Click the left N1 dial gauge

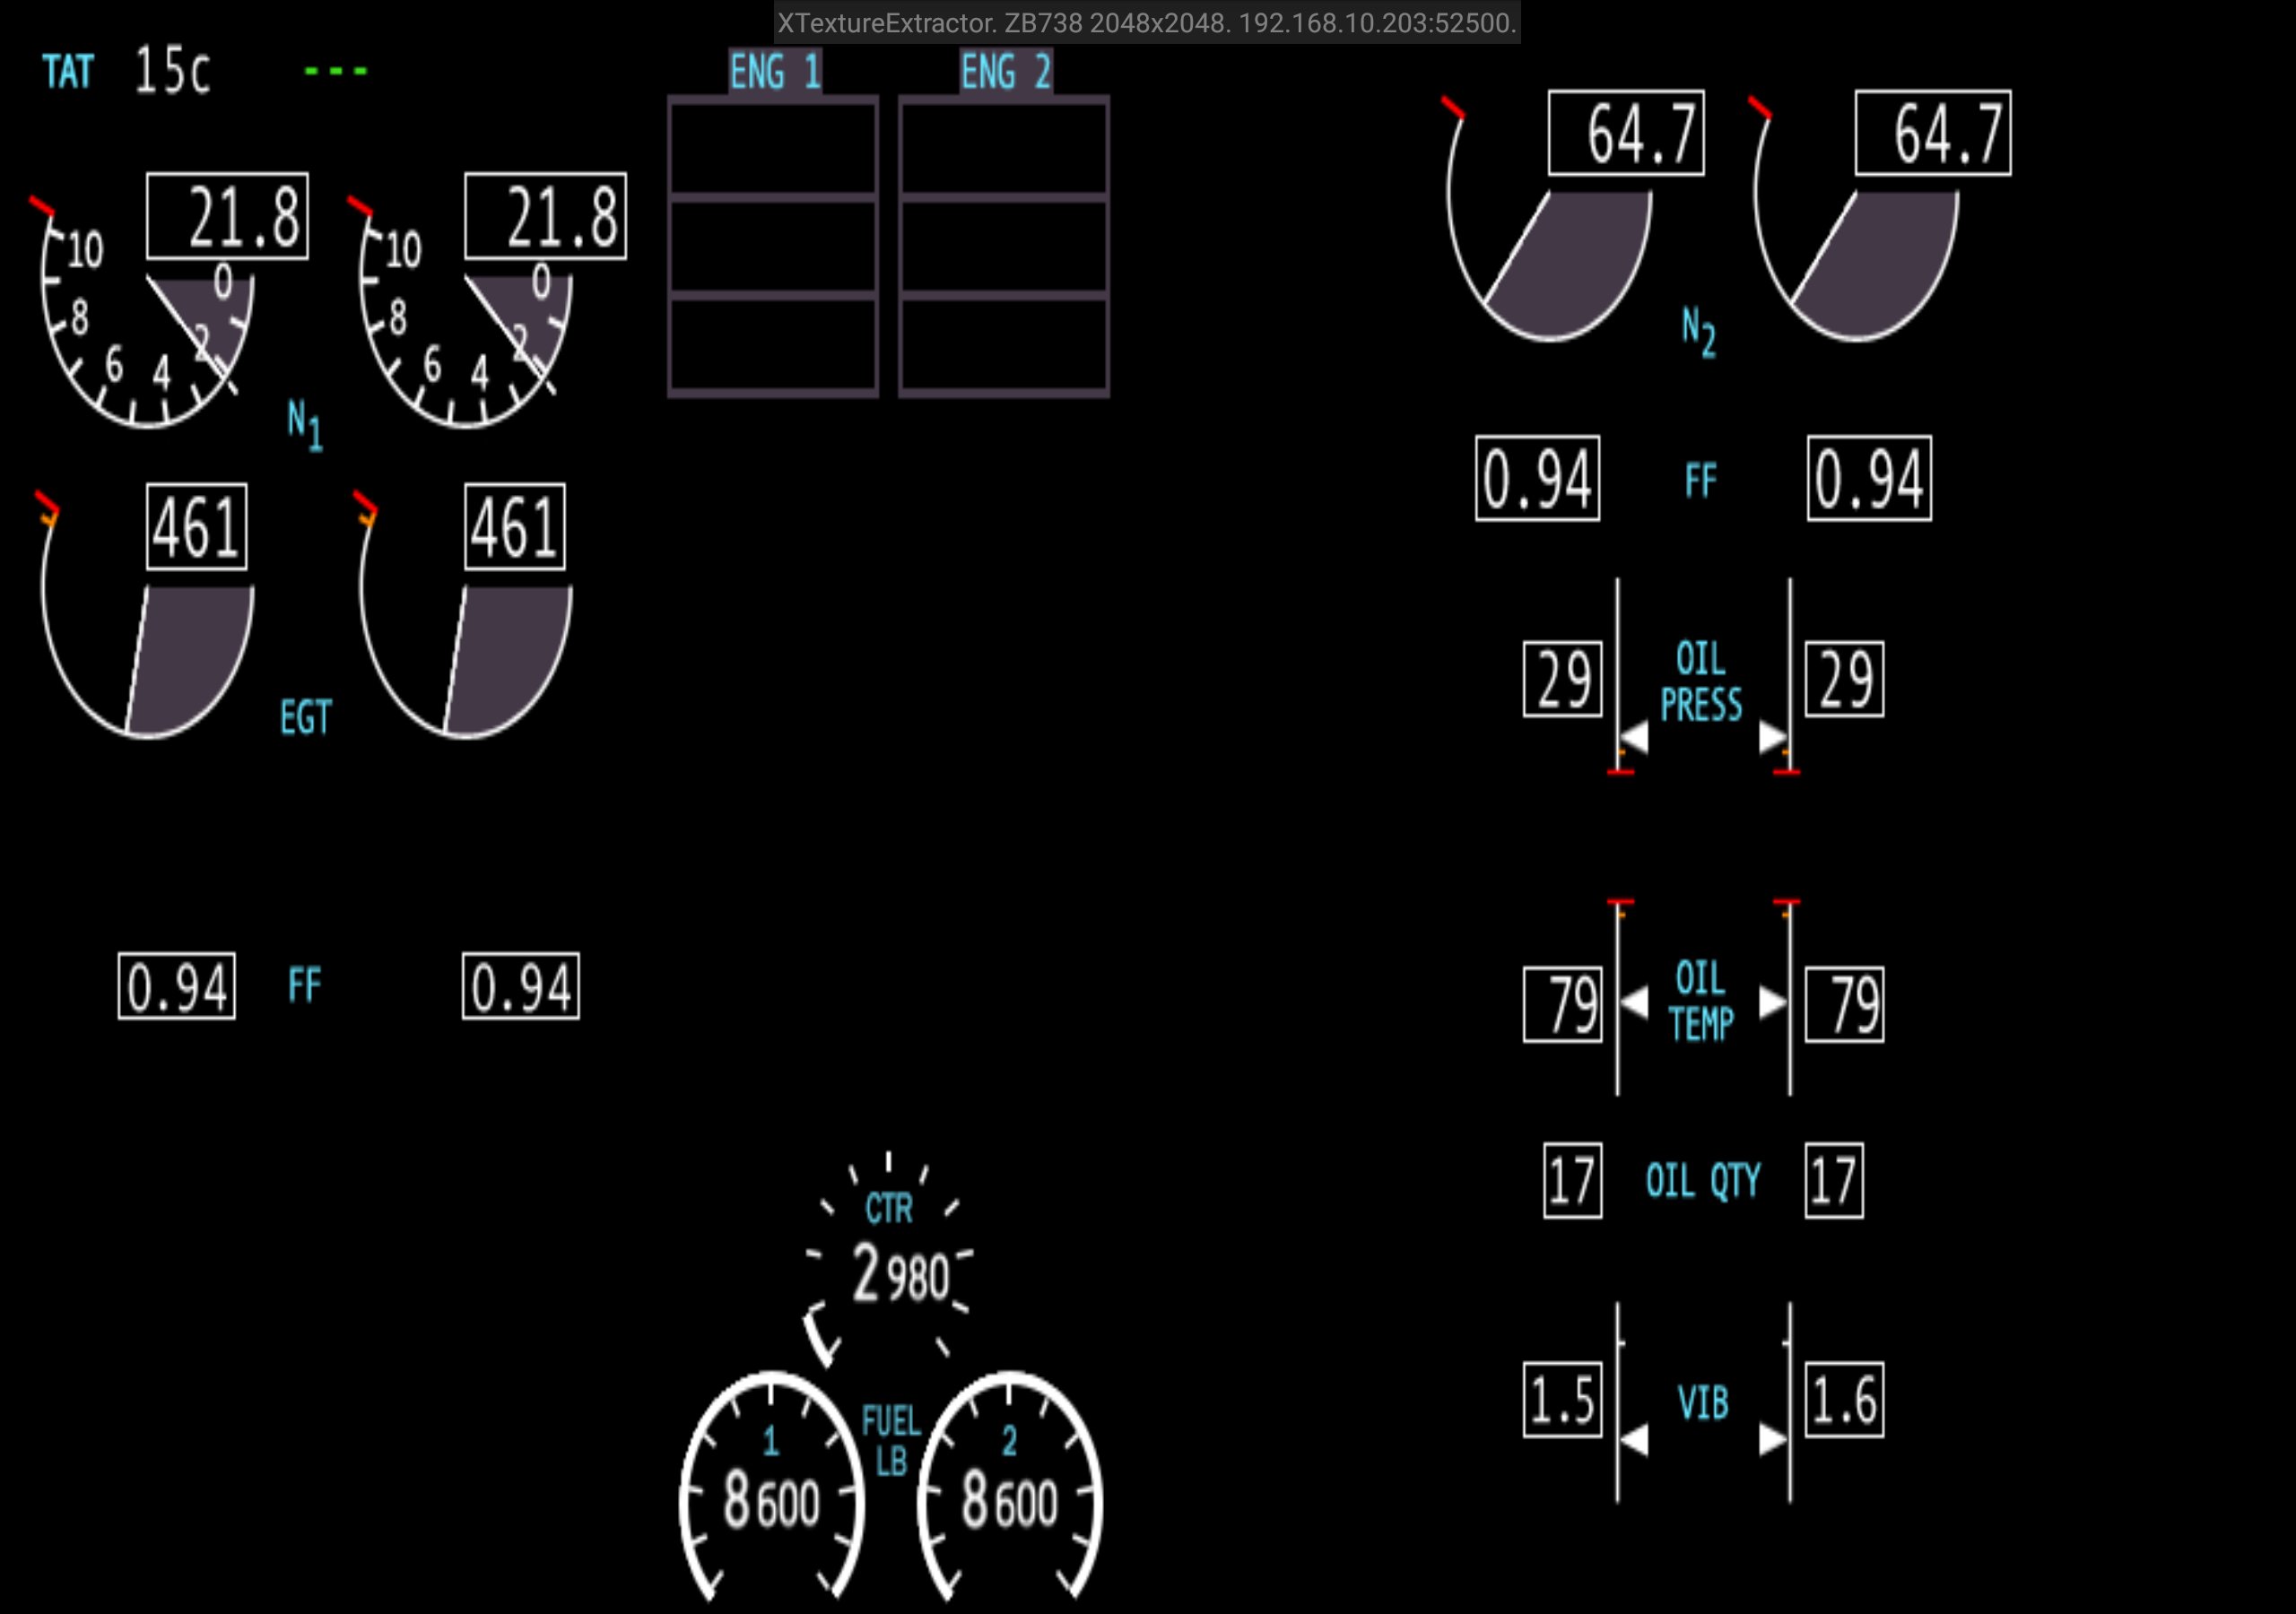(x=147, y=320)
